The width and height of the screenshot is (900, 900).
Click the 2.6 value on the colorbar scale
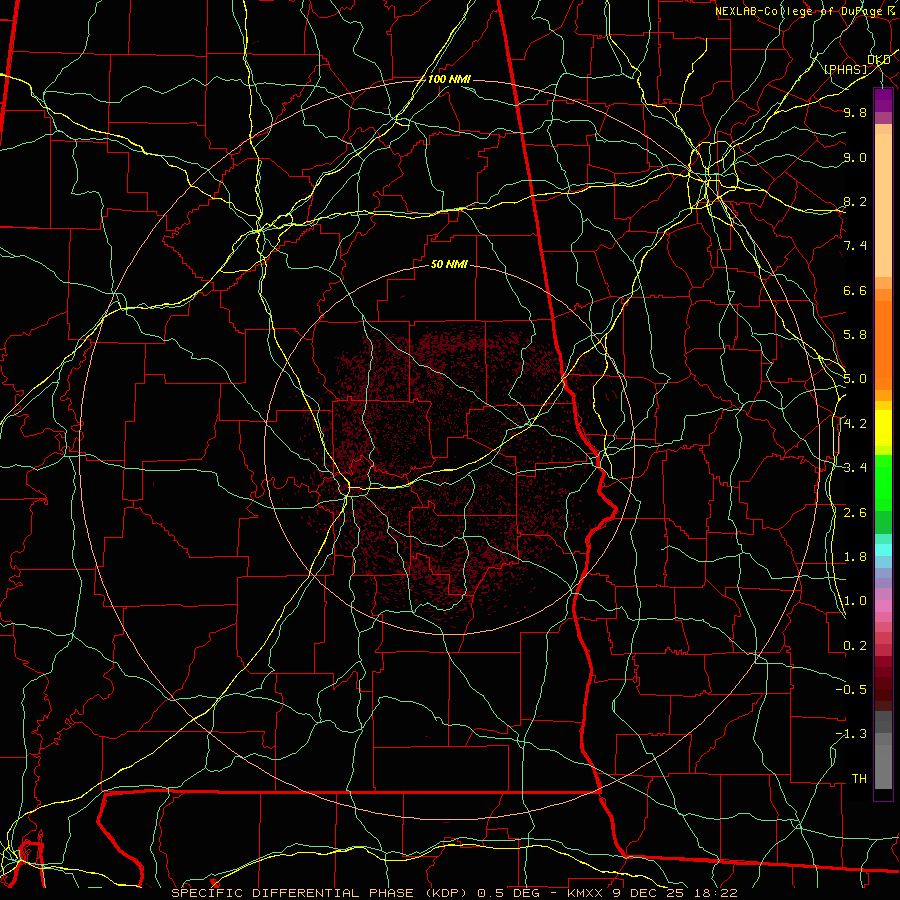855,513
